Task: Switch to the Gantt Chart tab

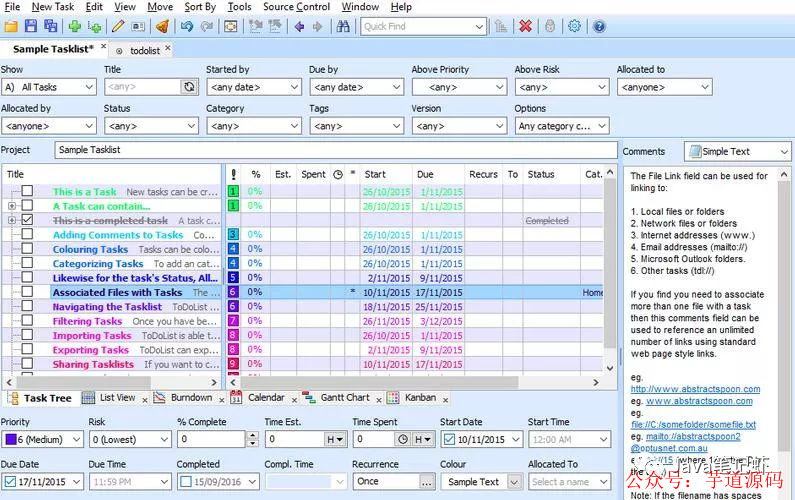Action: 345,398
